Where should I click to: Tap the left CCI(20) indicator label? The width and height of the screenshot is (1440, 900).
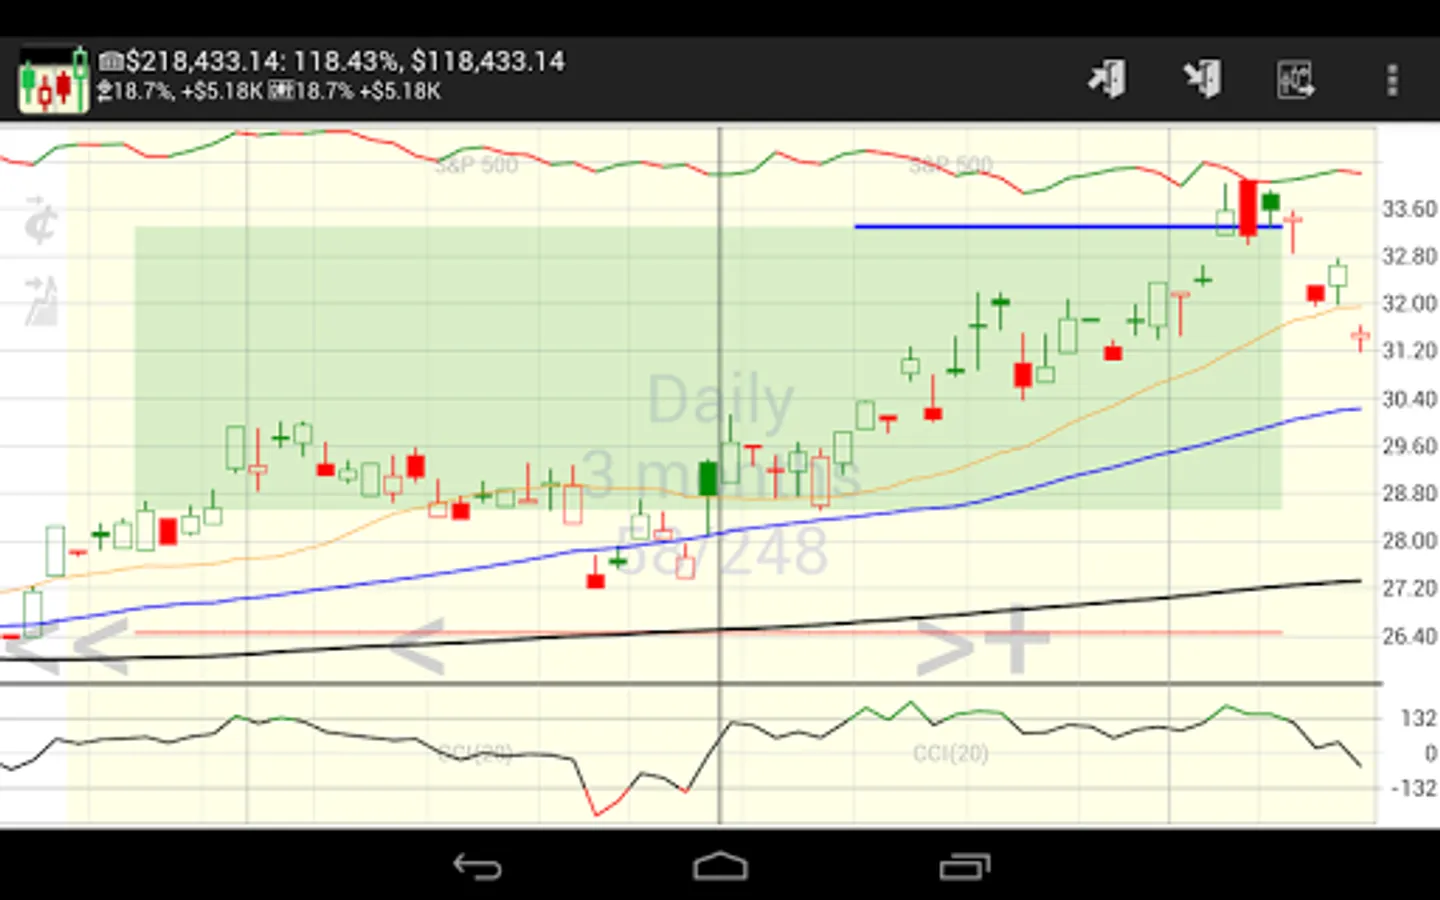[476, 753]
